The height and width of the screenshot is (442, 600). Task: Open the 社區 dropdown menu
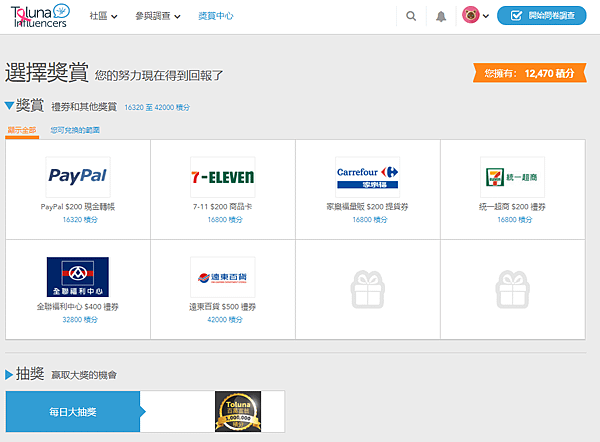(x=103, y=16)
